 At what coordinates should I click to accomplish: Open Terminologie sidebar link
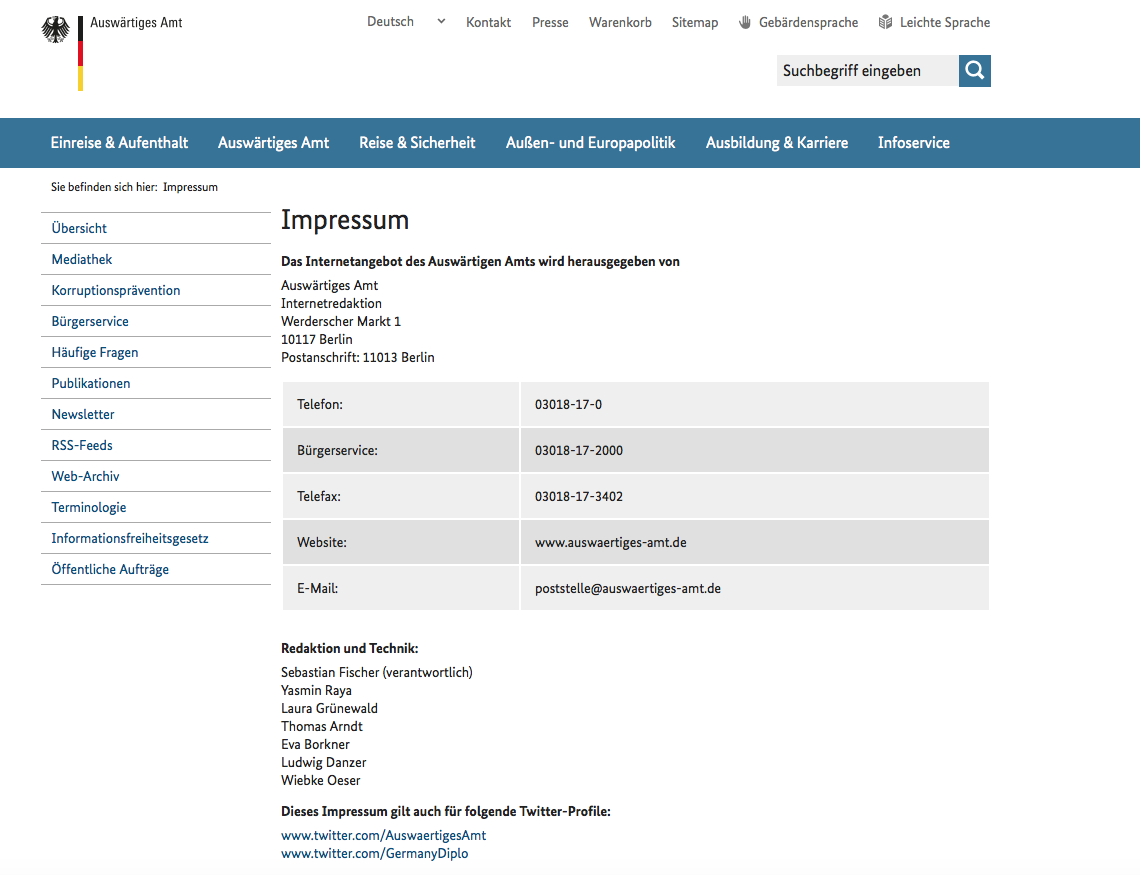(x=156, y=507)
